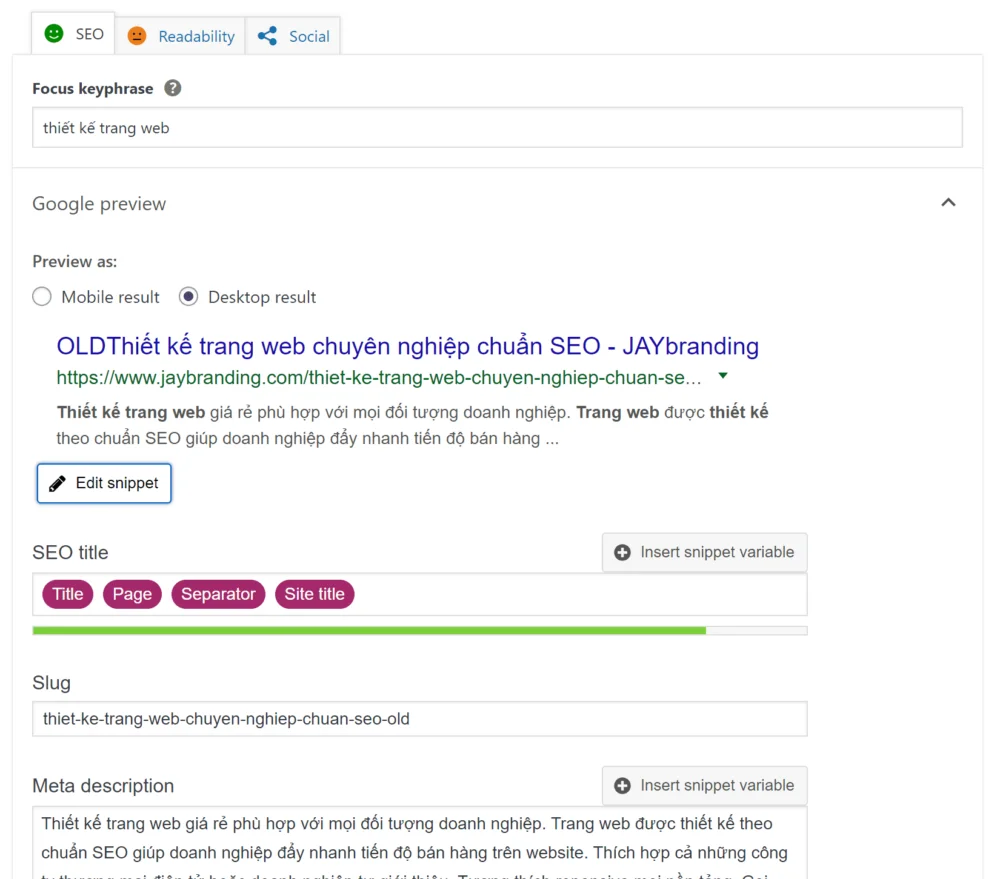1000x879 pixels.
Task: Click the green SEO title progress bar
Action: pos(369,631)
